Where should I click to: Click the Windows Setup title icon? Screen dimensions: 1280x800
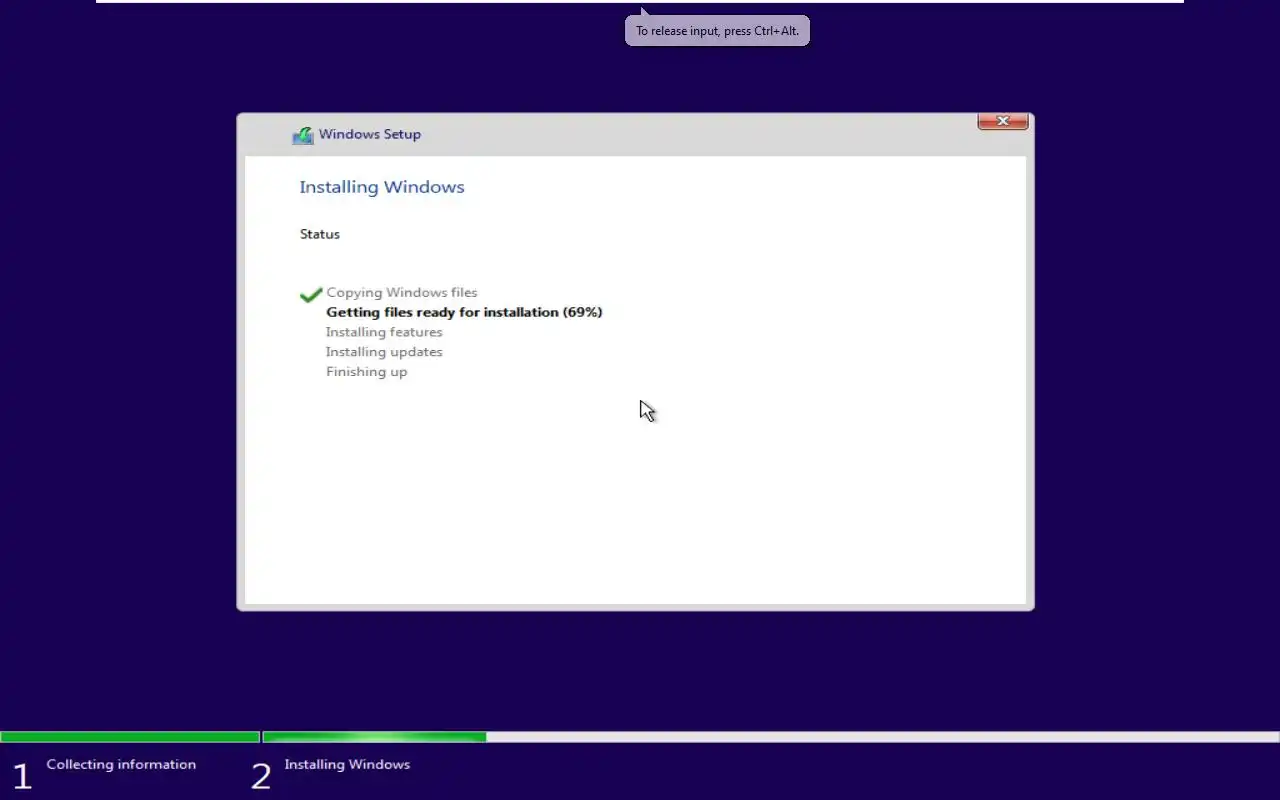tap(303, 135)
